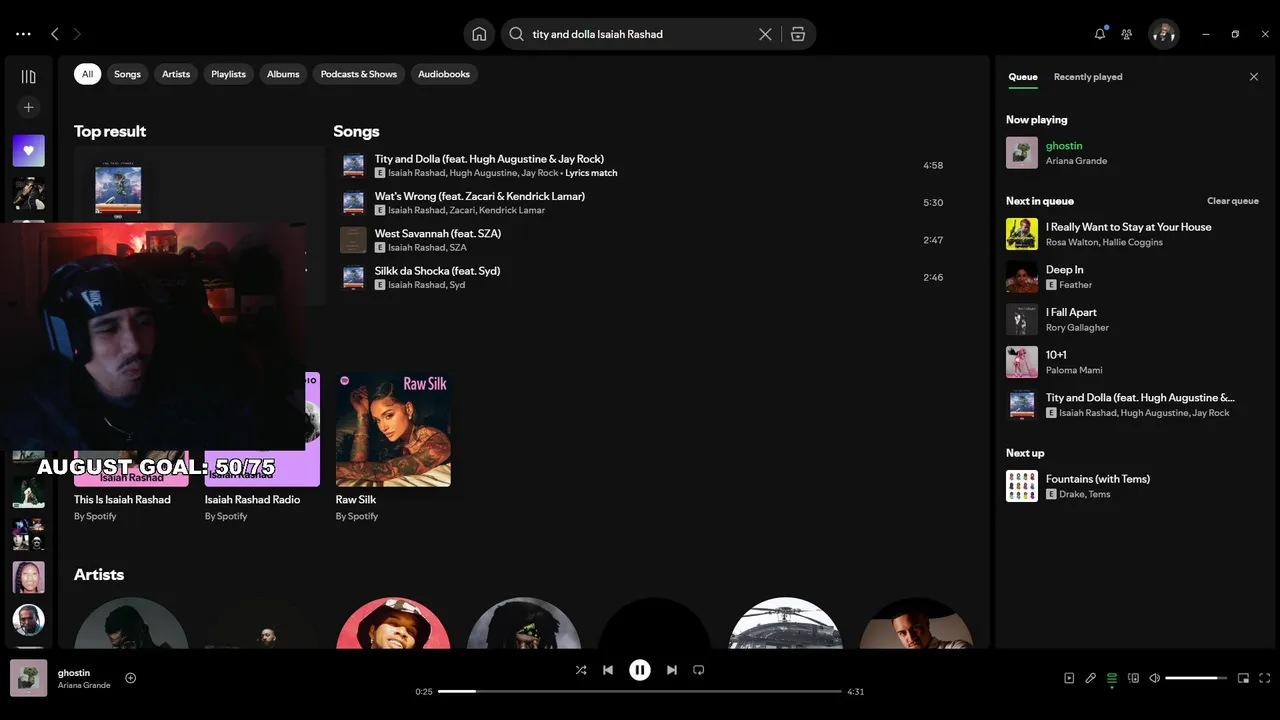Open the red-background artist circle
This screenshot has height=720, width=1280.
pyautogui.click(x=393, y=624)
